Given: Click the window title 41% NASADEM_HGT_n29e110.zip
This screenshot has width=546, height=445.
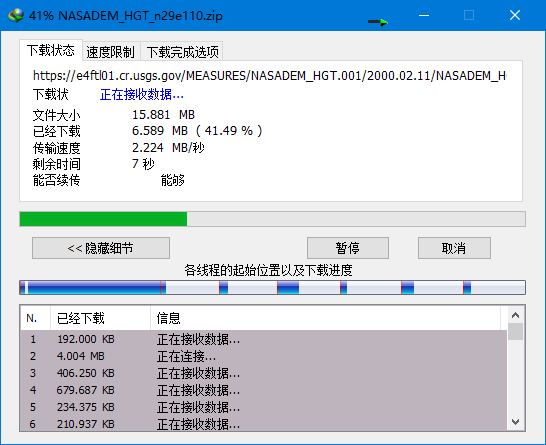Looking at the screenshot, I should (x=126, y=16).
